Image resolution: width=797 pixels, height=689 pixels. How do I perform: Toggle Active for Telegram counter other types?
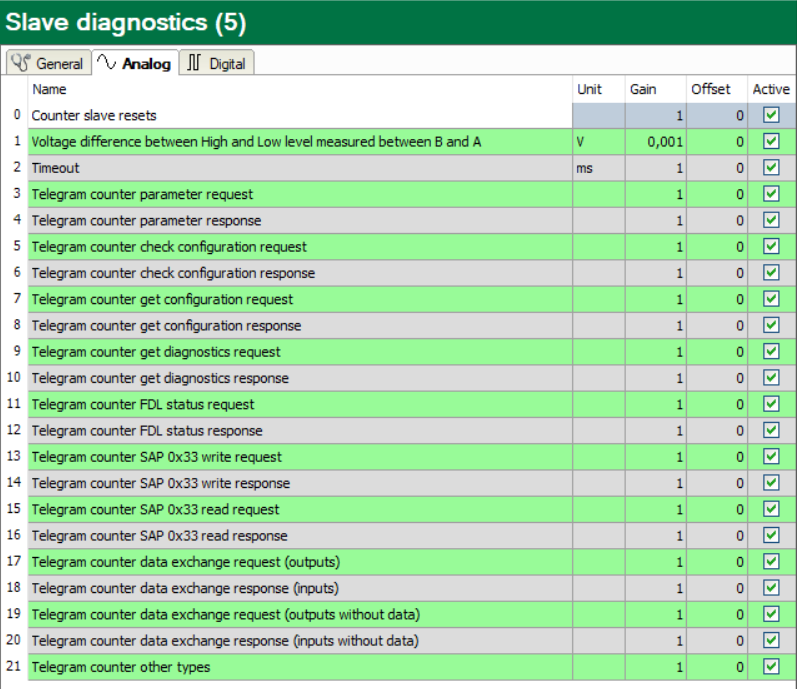pos(770,666)
